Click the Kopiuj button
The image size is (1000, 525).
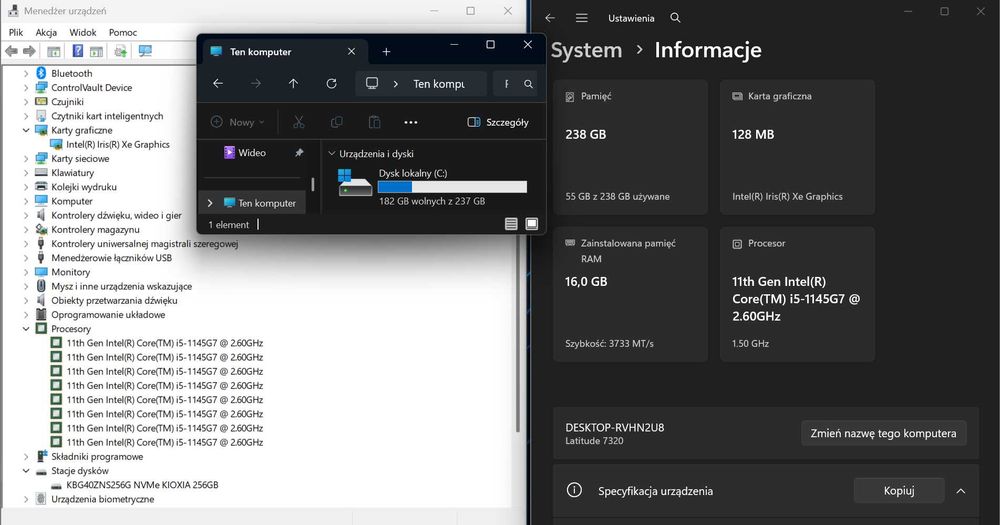point(899,491)
